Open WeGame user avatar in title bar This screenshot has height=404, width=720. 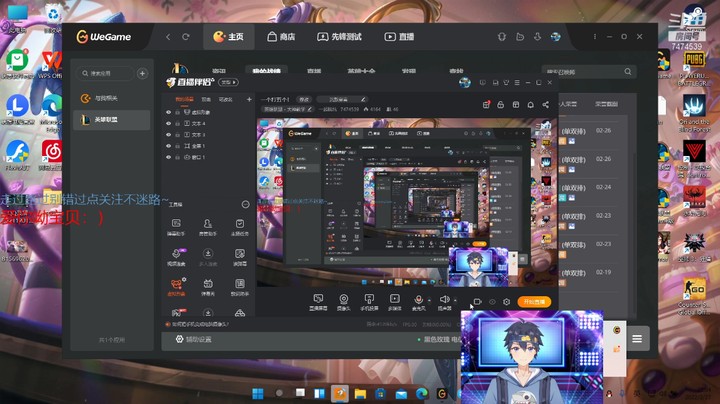556,37
